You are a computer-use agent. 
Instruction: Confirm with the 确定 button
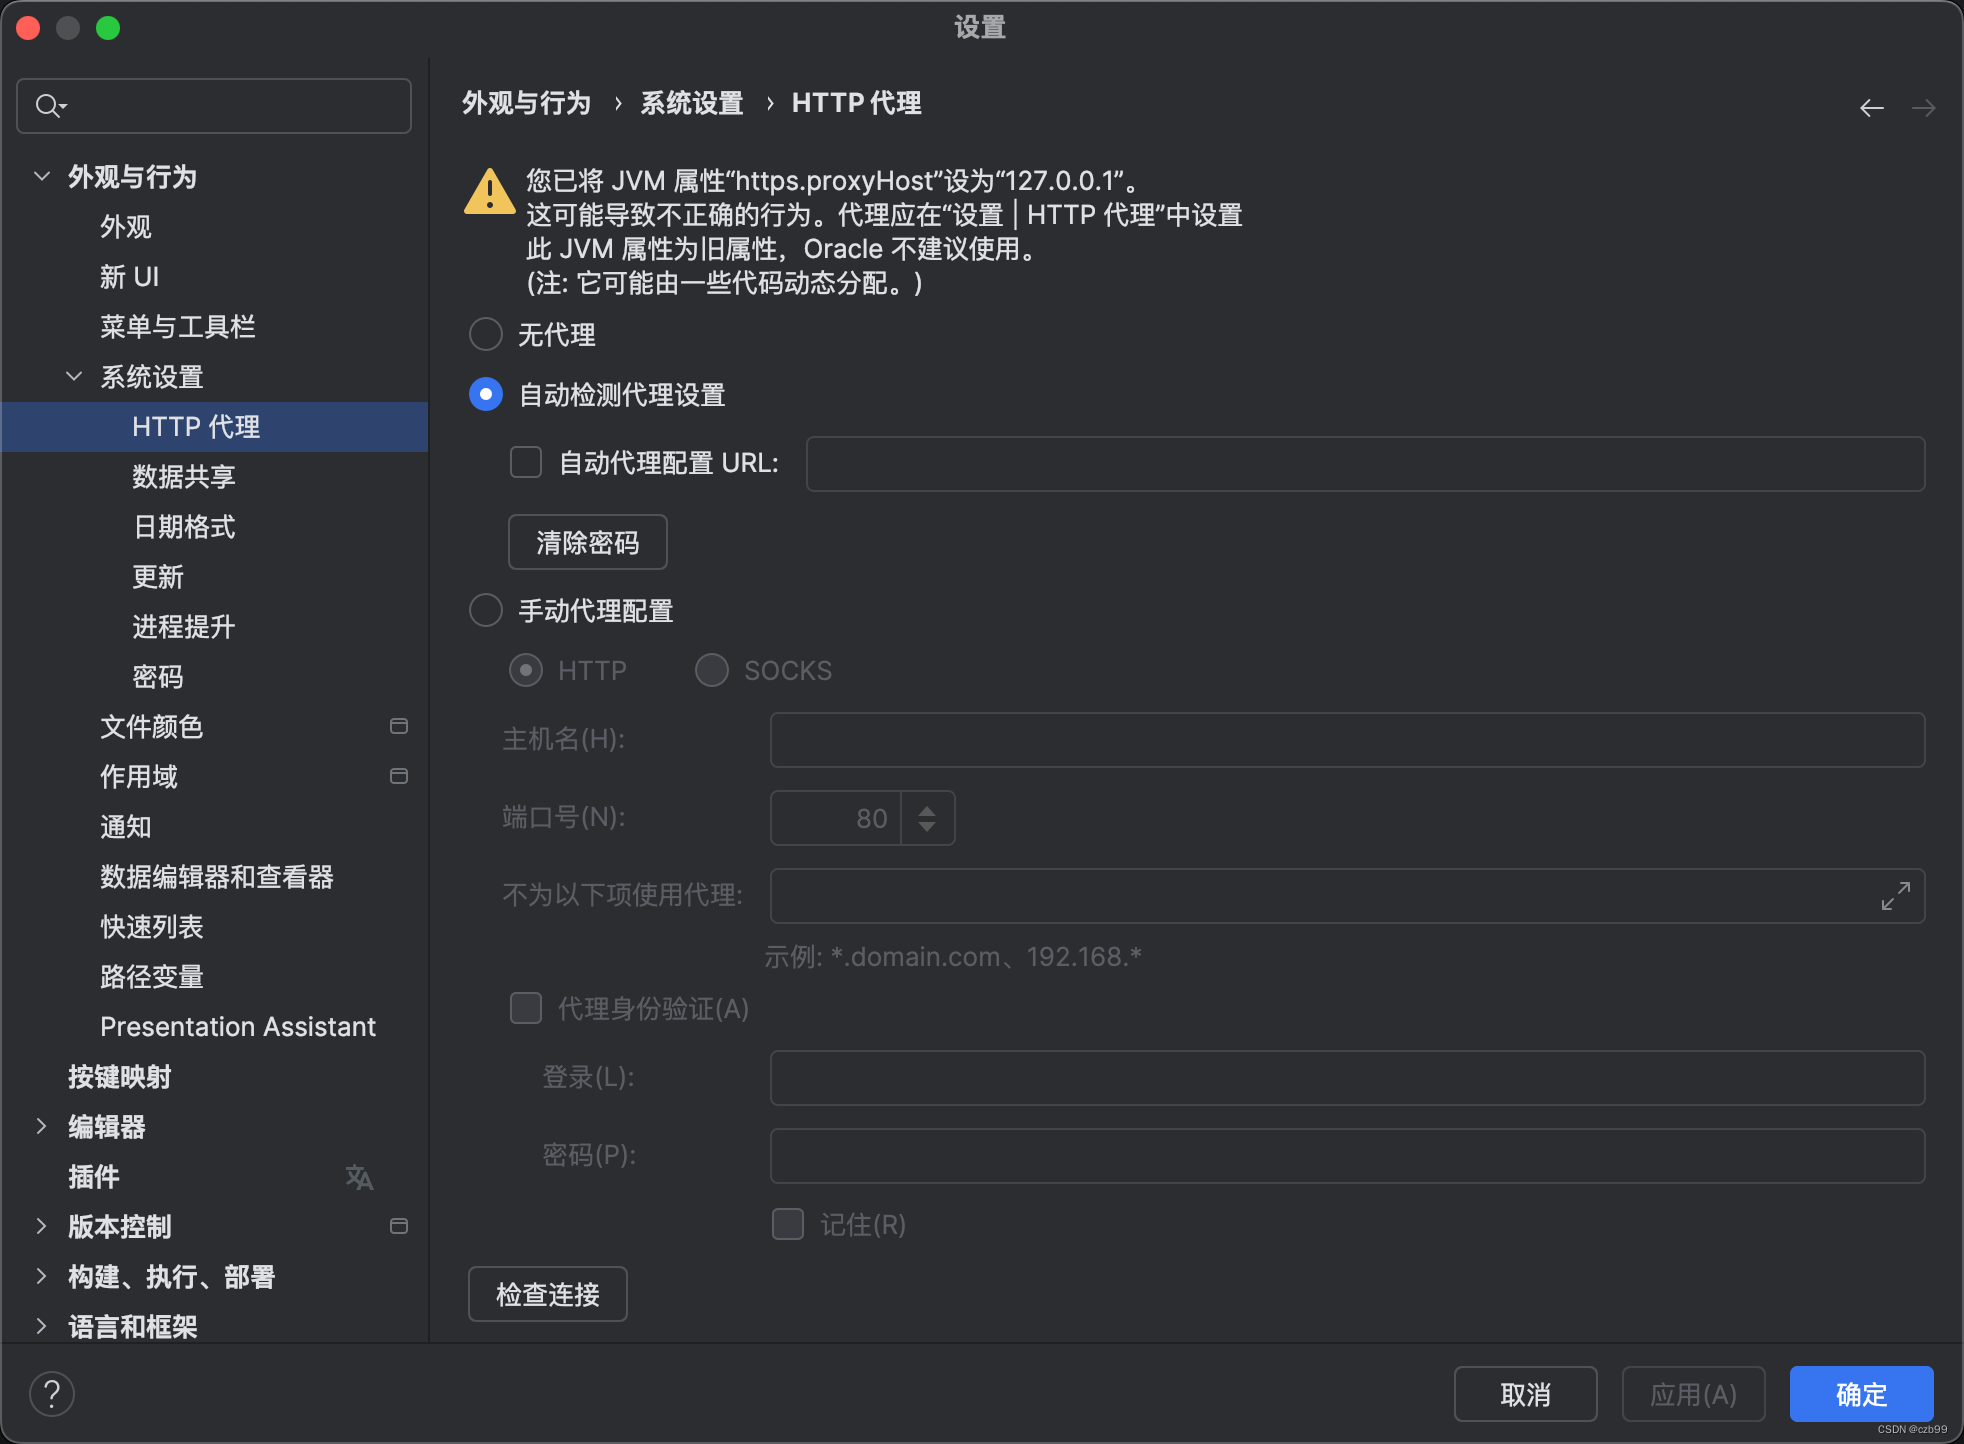1861,1394
